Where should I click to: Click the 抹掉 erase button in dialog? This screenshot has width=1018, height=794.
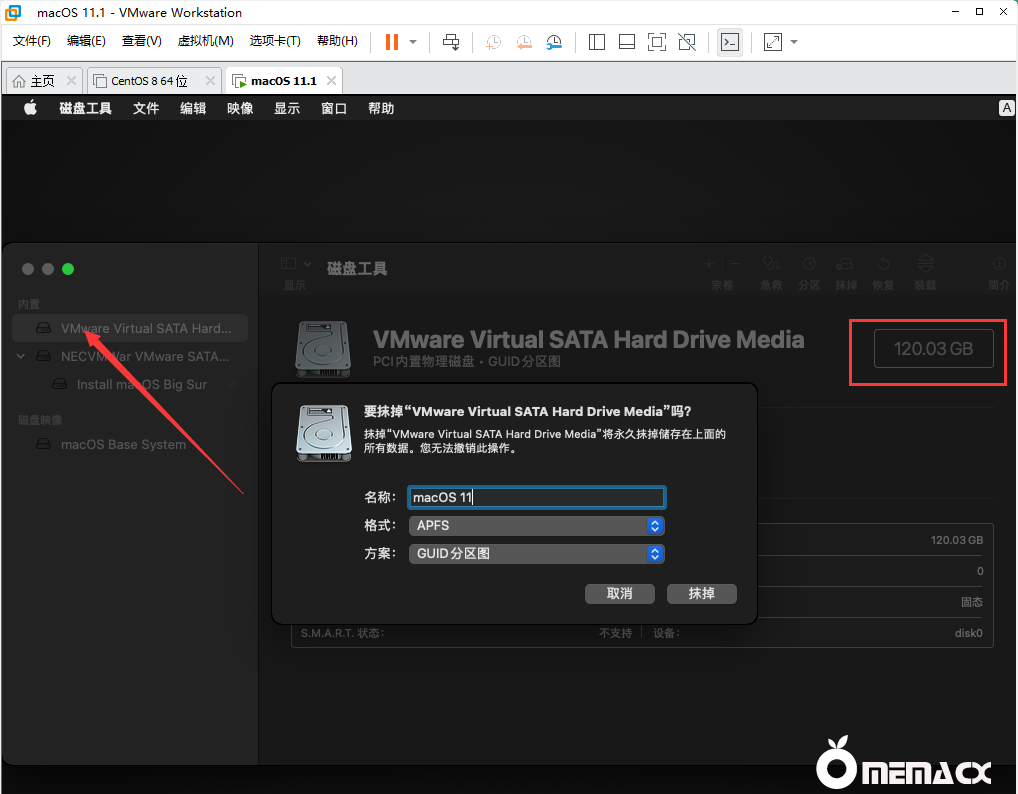pos(701,593)
